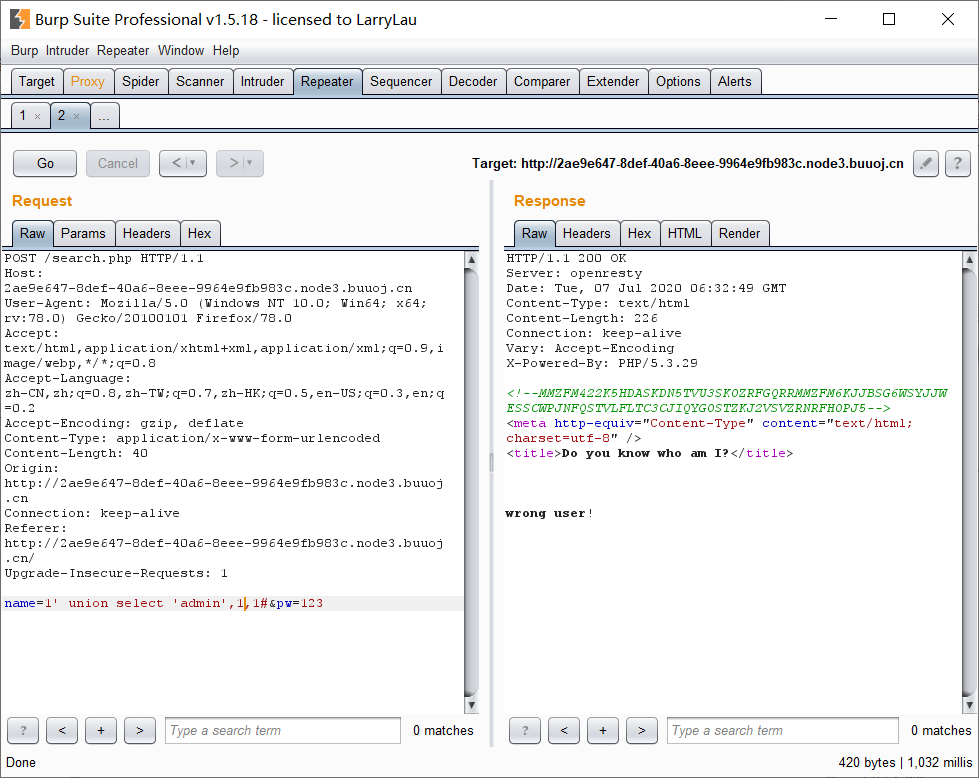Screen dimensions: 979x778
Task: Click the response search term field
Action: (x=783, y=731)
